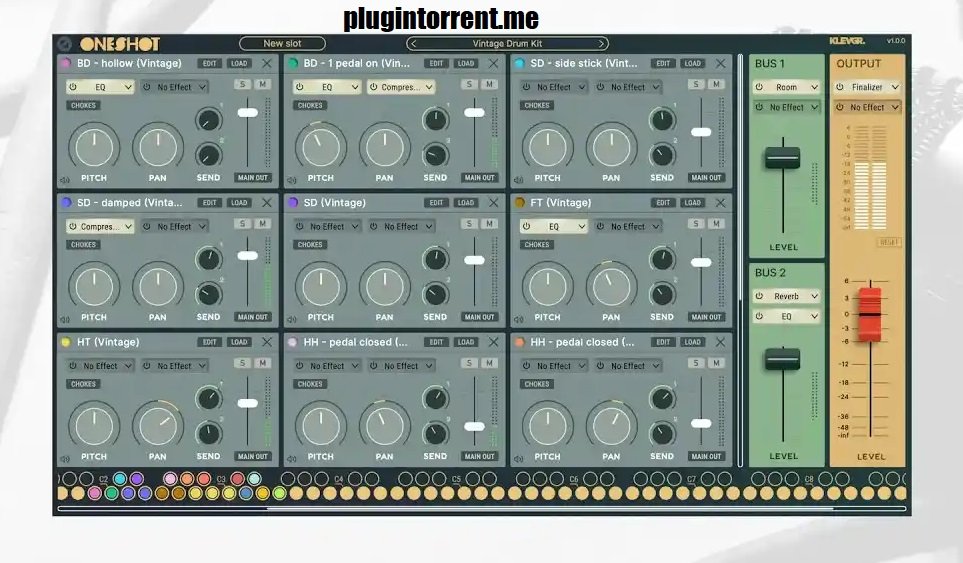Load a sample into SD - damped slot
This screenshot has height=563, width=963.
point(239,203)
